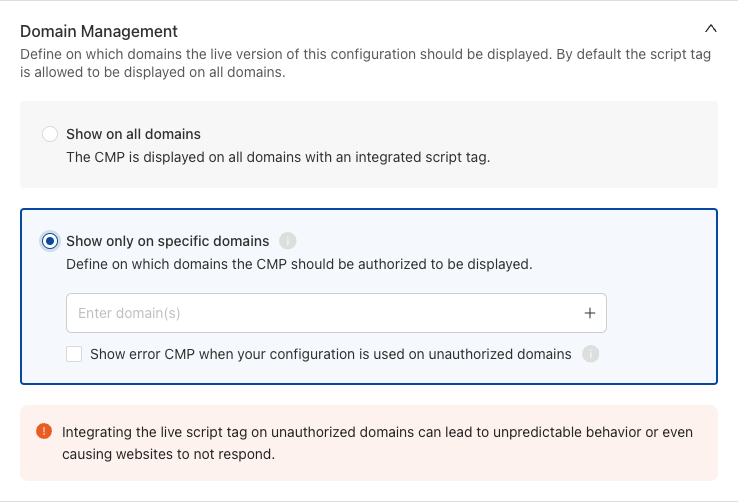Click the orange warning exclamation icon

point(44,431)
